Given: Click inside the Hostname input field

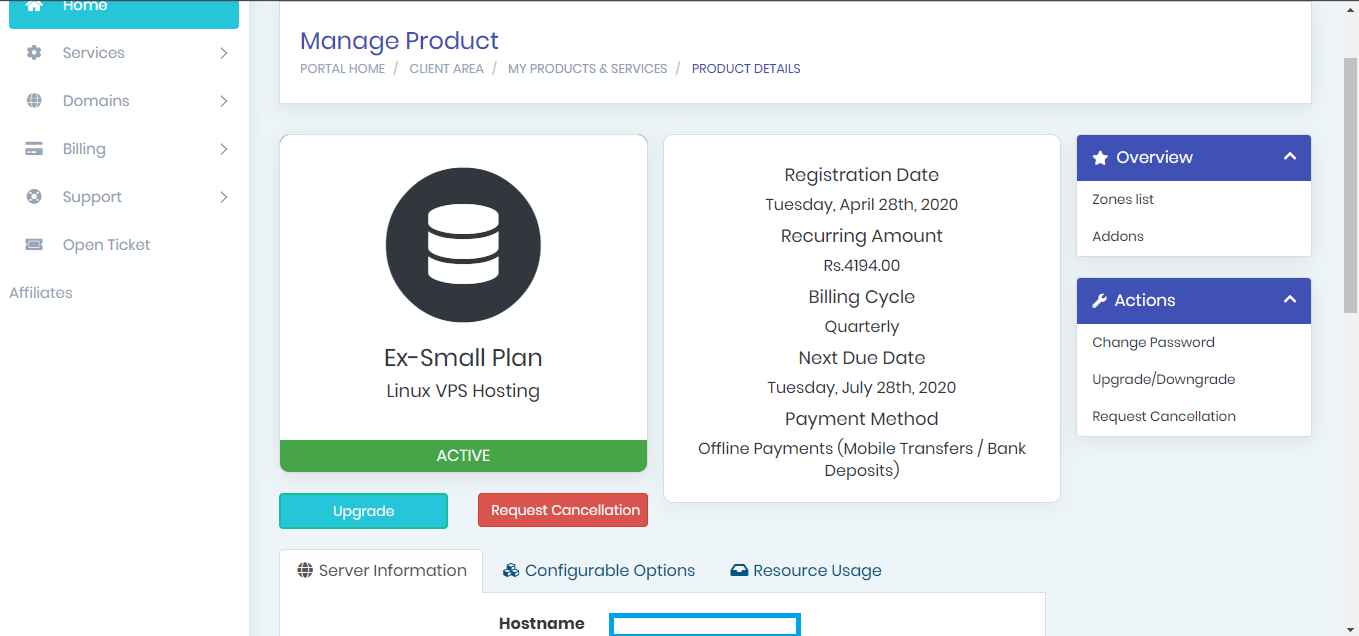Looking at the screenshot, I should point(704,624).
